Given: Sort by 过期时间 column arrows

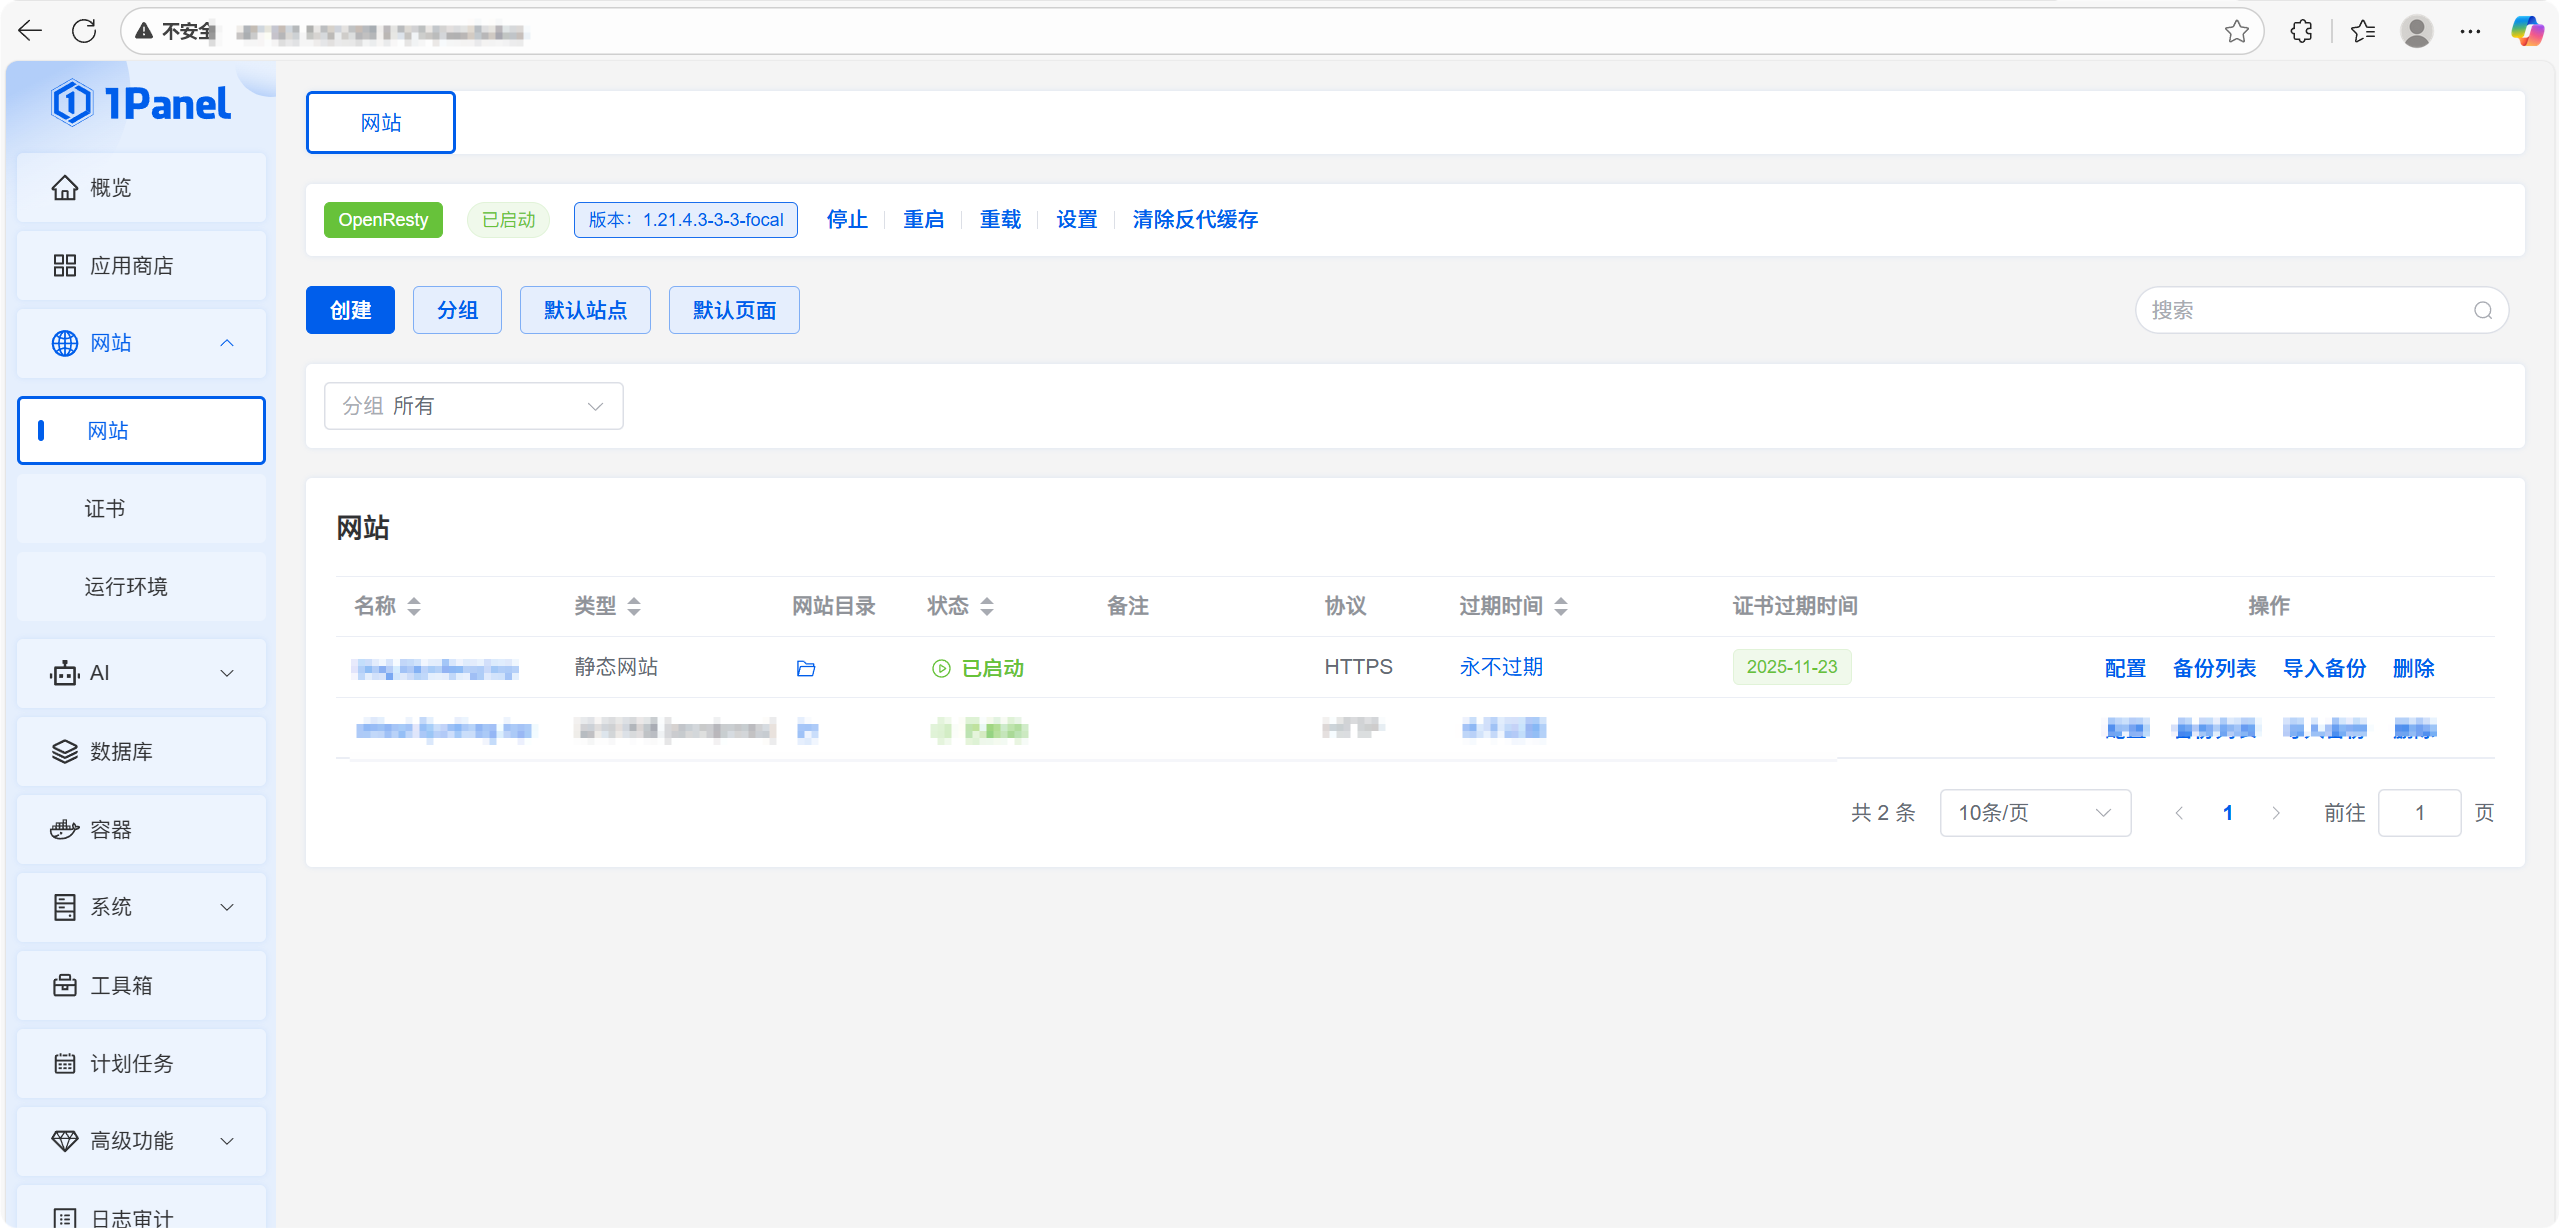Looking at the screenshot, I should click(1561, 606).
